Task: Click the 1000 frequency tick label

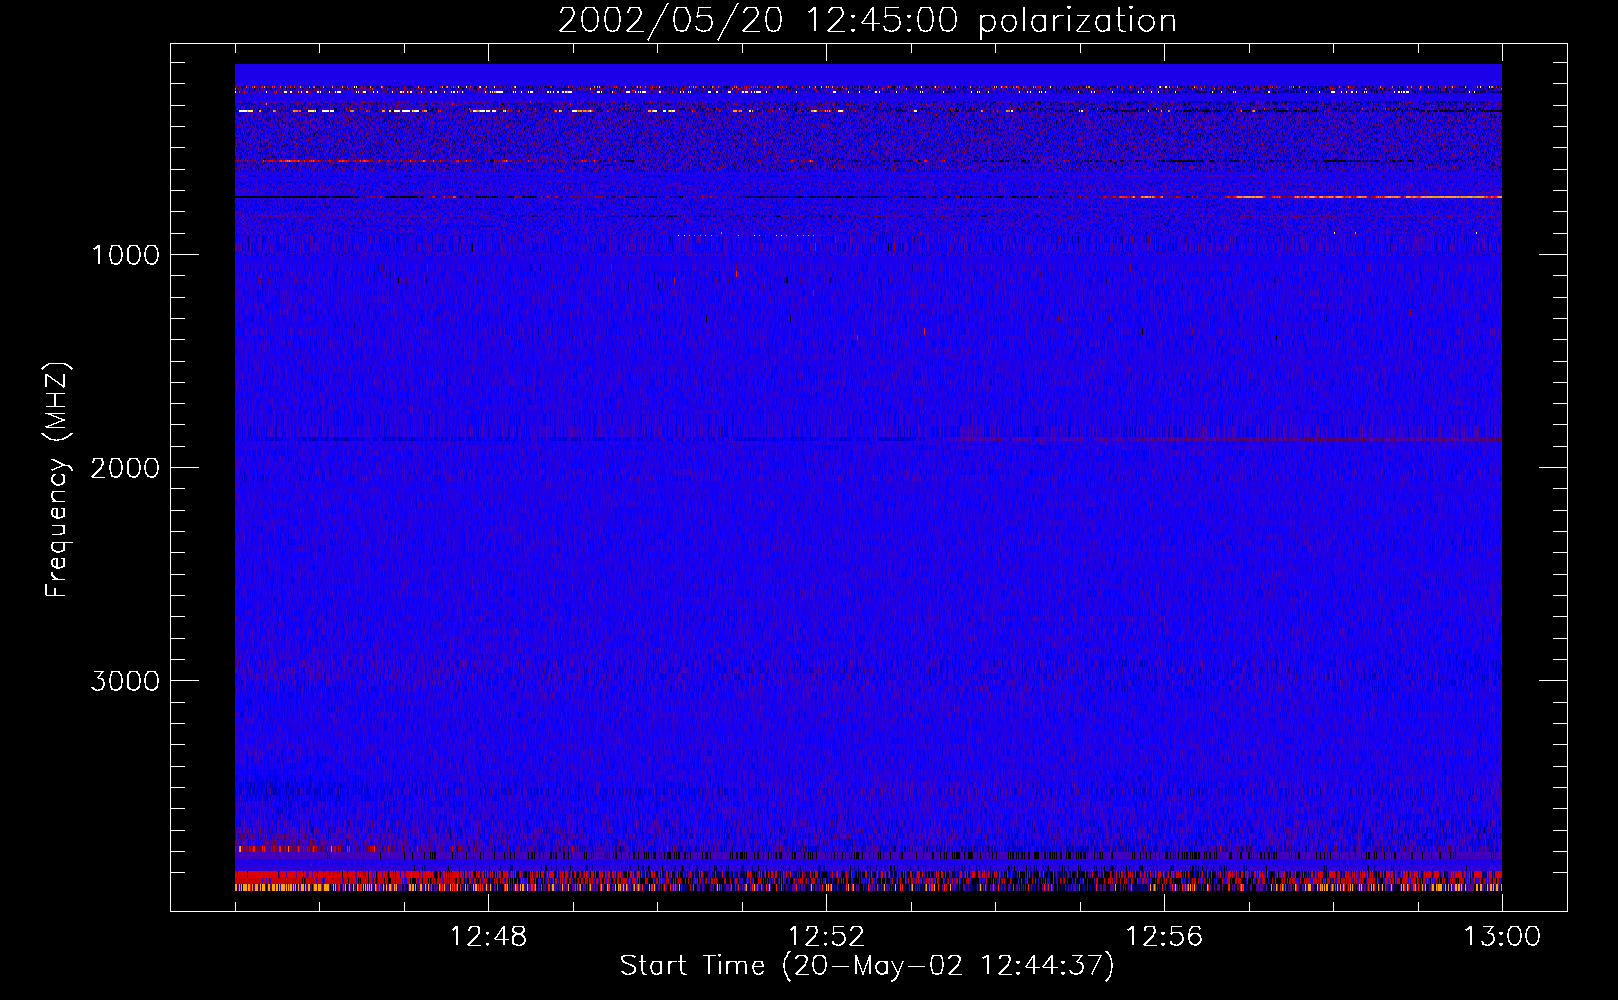Action: click(x=126, y=255)
